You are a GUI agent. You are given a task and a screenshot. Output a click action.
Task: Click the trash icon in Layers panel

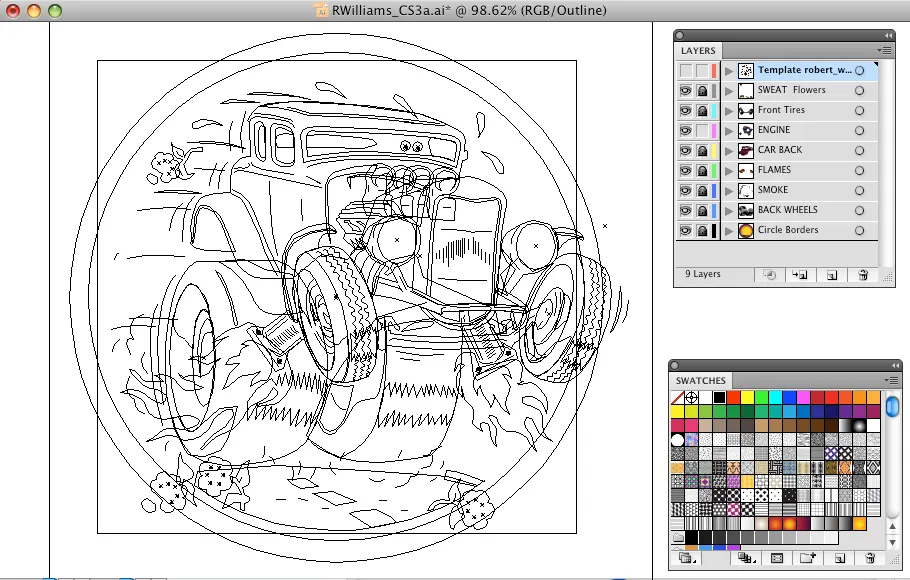click(x=863, y=275)
